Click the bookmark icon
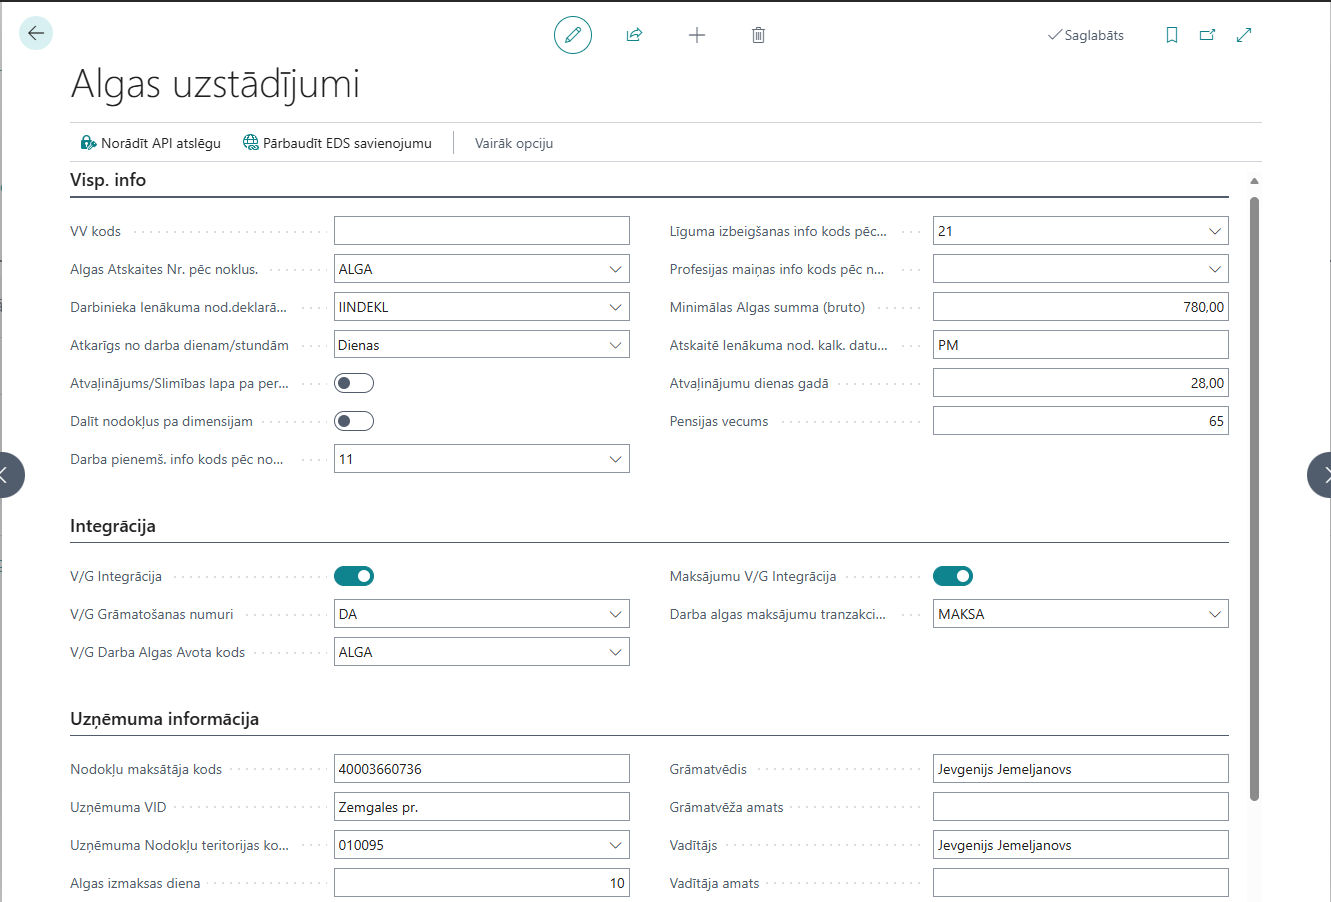The image size is (1331, 902). click(1172, 35)
